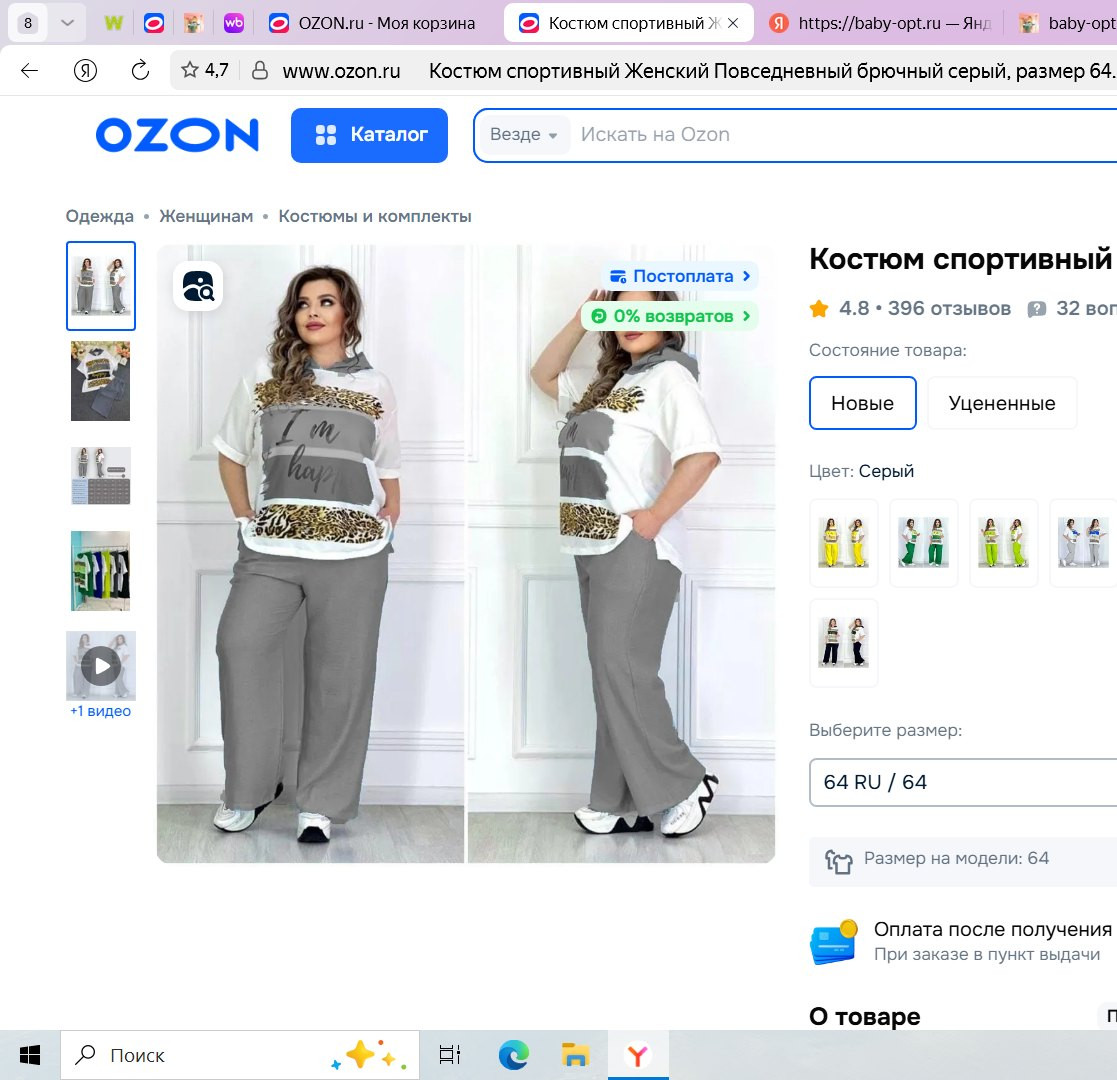1117x1080 pixels.
Task: Choose the blue-trim suit color swatch
Action: pos(1084,543)
